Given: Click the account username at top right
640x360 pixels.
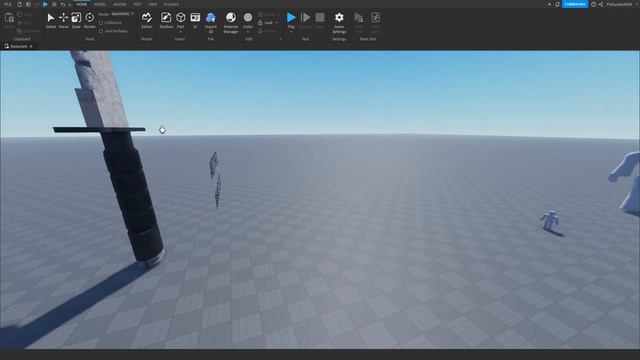Looking at the screenshot, I should [619, 4].
